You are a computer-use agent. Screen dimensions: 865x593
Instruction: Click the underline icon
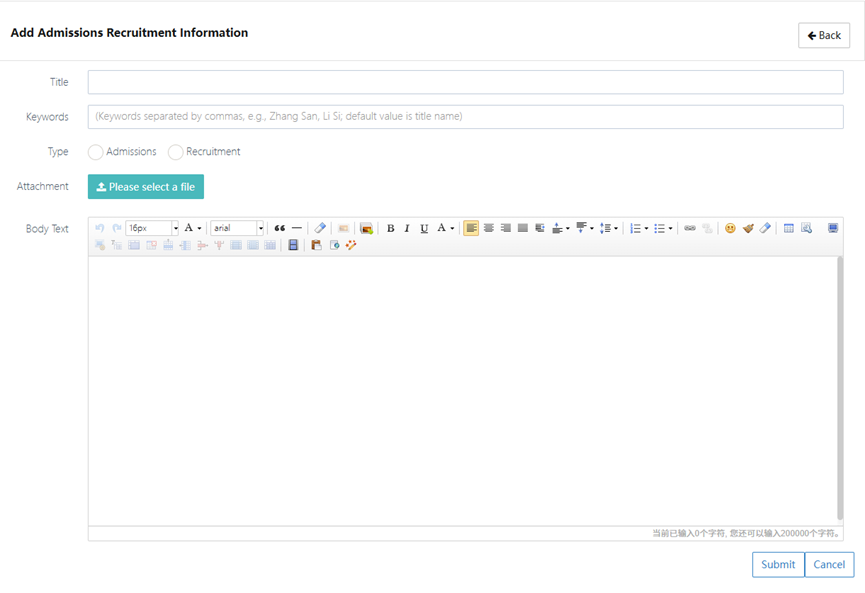click(424, 228)
